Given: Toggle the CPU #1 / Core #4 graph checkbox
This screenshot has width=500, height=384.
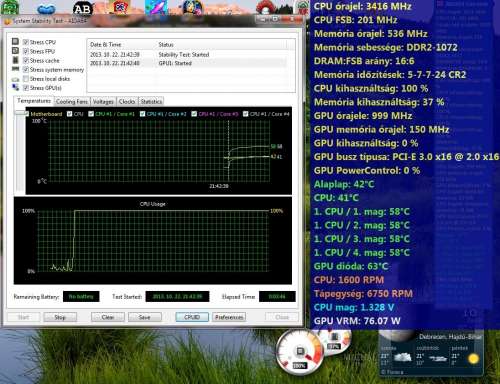Looking at the screenshot, I should tap(245, 114).
